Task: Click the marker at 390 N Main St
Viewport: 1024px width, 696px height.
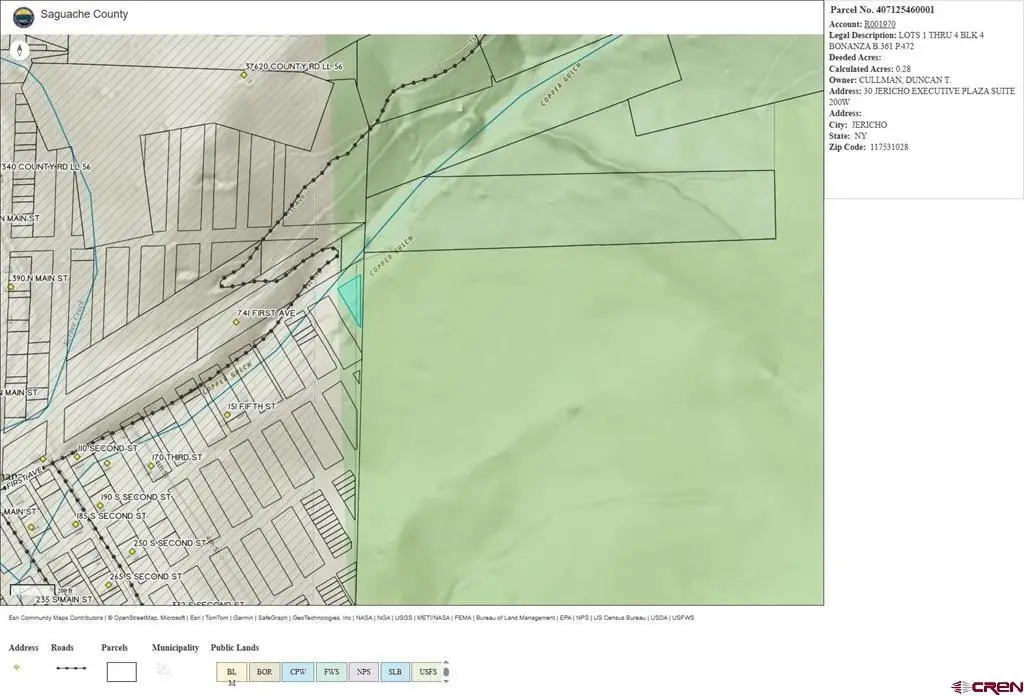Action: click(x=10, y=287)
